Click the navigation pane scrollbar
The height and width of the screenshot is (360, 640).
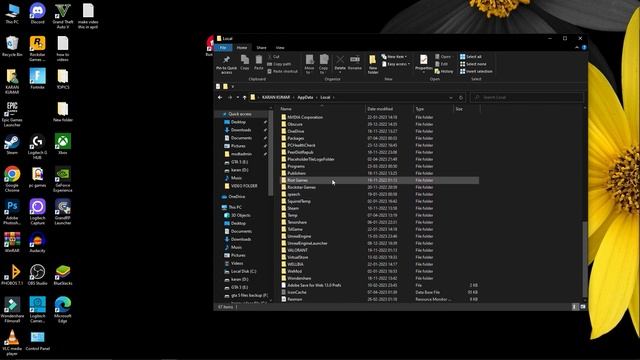click(x=271, y=152)
